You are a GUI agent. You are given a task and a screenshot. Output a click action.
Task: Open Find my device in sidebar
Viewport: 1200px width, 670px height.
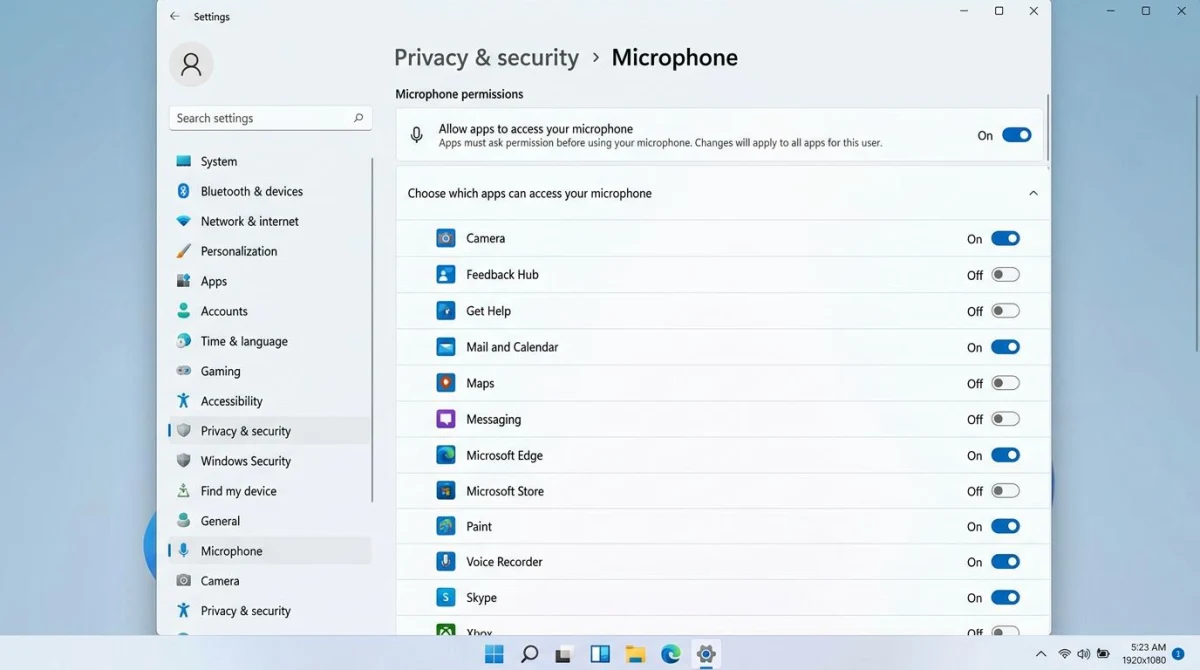(x=270, y=491)
